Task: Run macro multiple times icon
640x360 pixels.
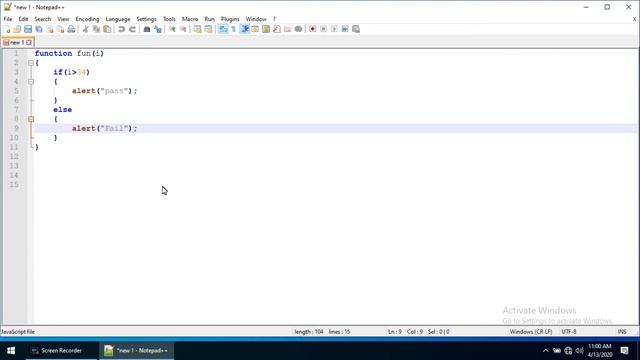Action: [x=345, y=29]
